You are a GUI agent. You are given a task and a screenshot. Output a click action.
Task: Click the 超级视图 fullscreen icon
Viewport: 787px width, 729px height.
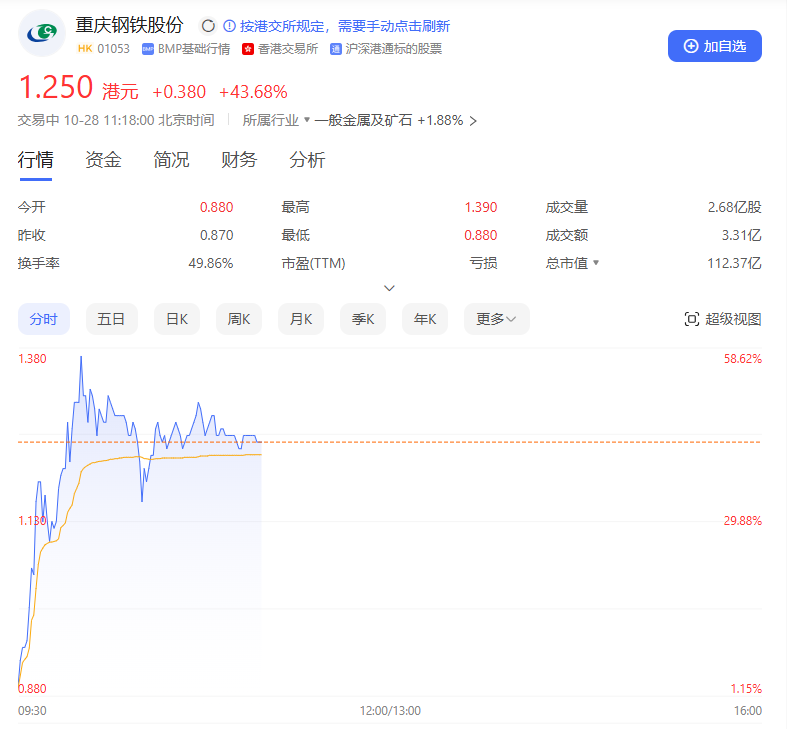[x=692, y=319]
